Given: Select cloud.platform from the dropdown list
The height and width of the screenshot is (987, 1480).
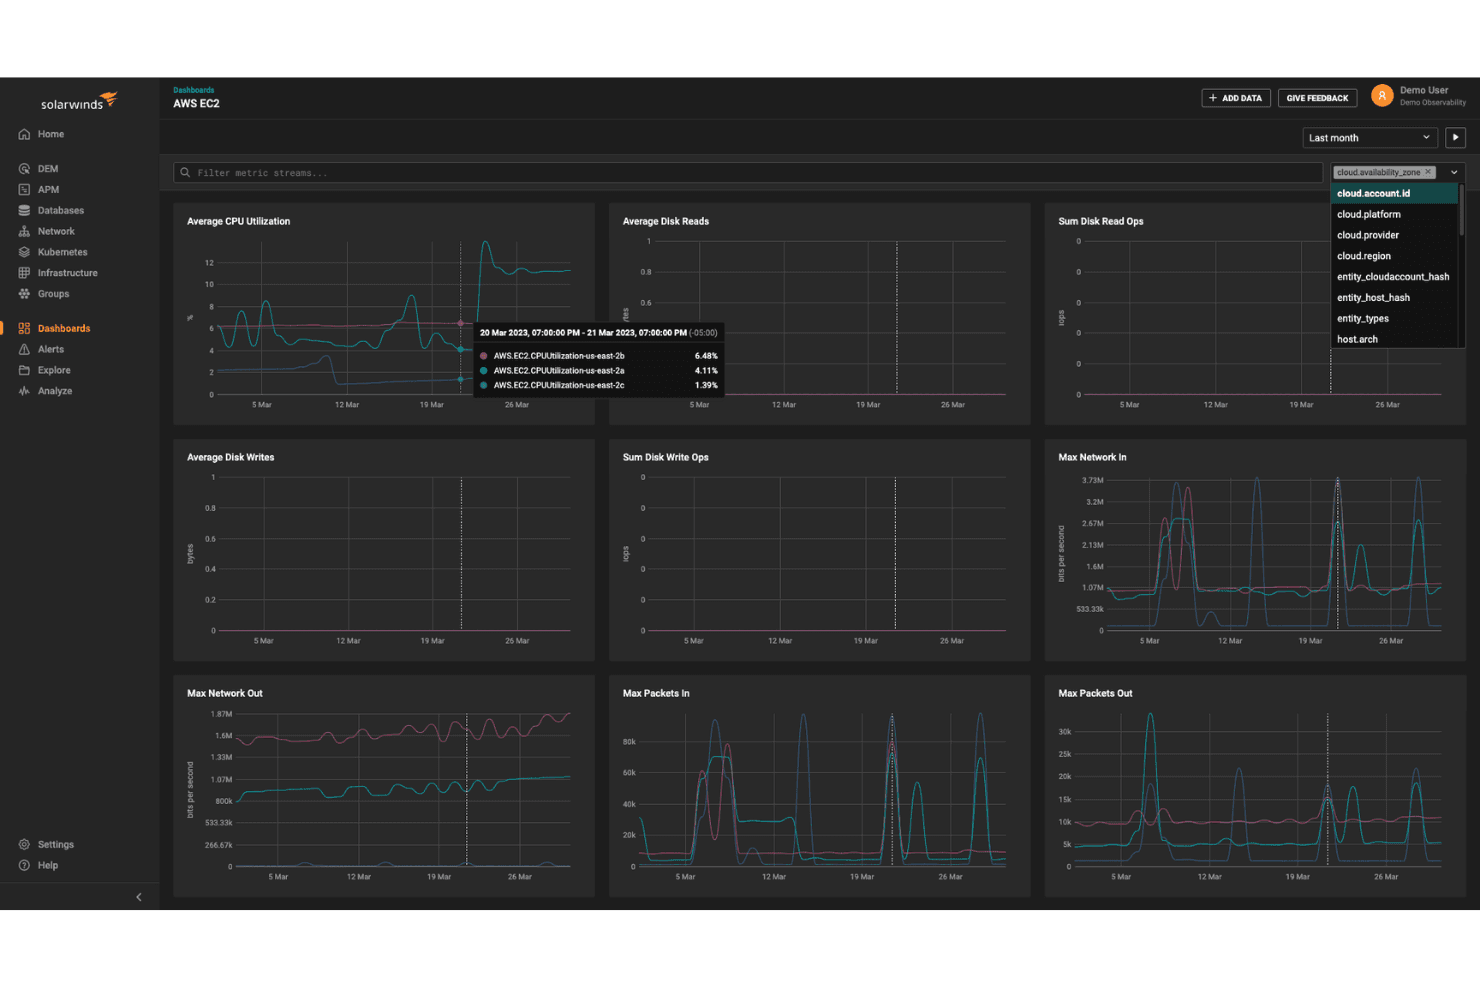Looking at the screenshot, I should point(1394,215).
